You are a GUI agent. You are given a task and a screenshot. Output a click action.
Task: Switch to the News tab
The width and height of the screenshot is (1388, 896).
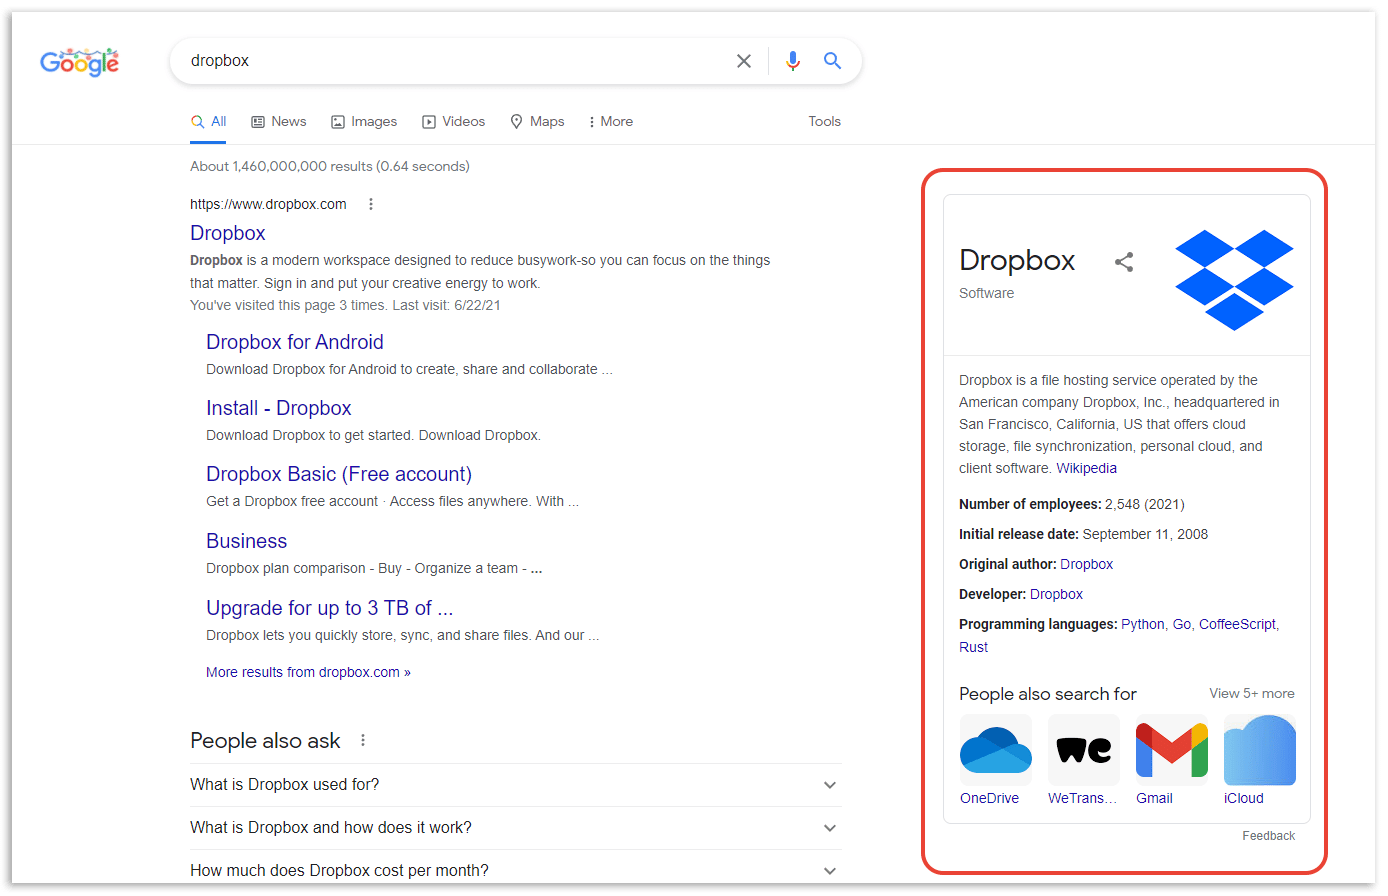point(278,121)
